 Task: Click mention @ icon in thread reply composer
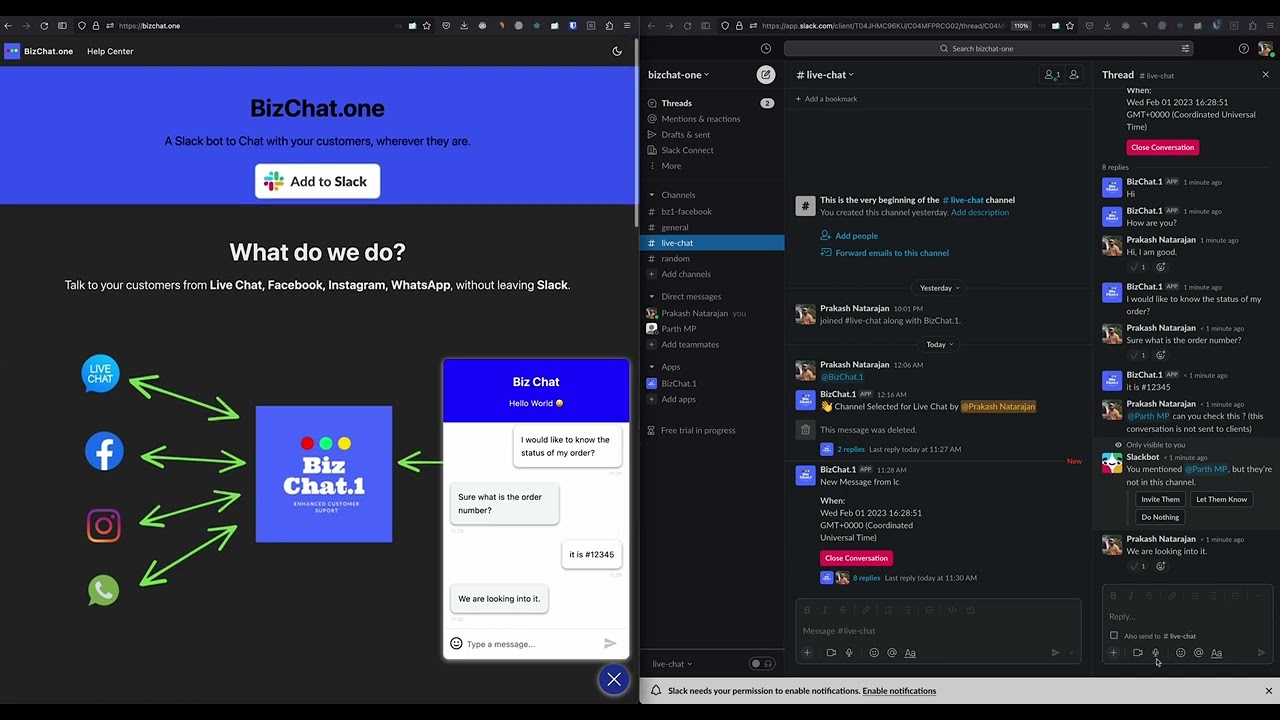click(1198, 653)
